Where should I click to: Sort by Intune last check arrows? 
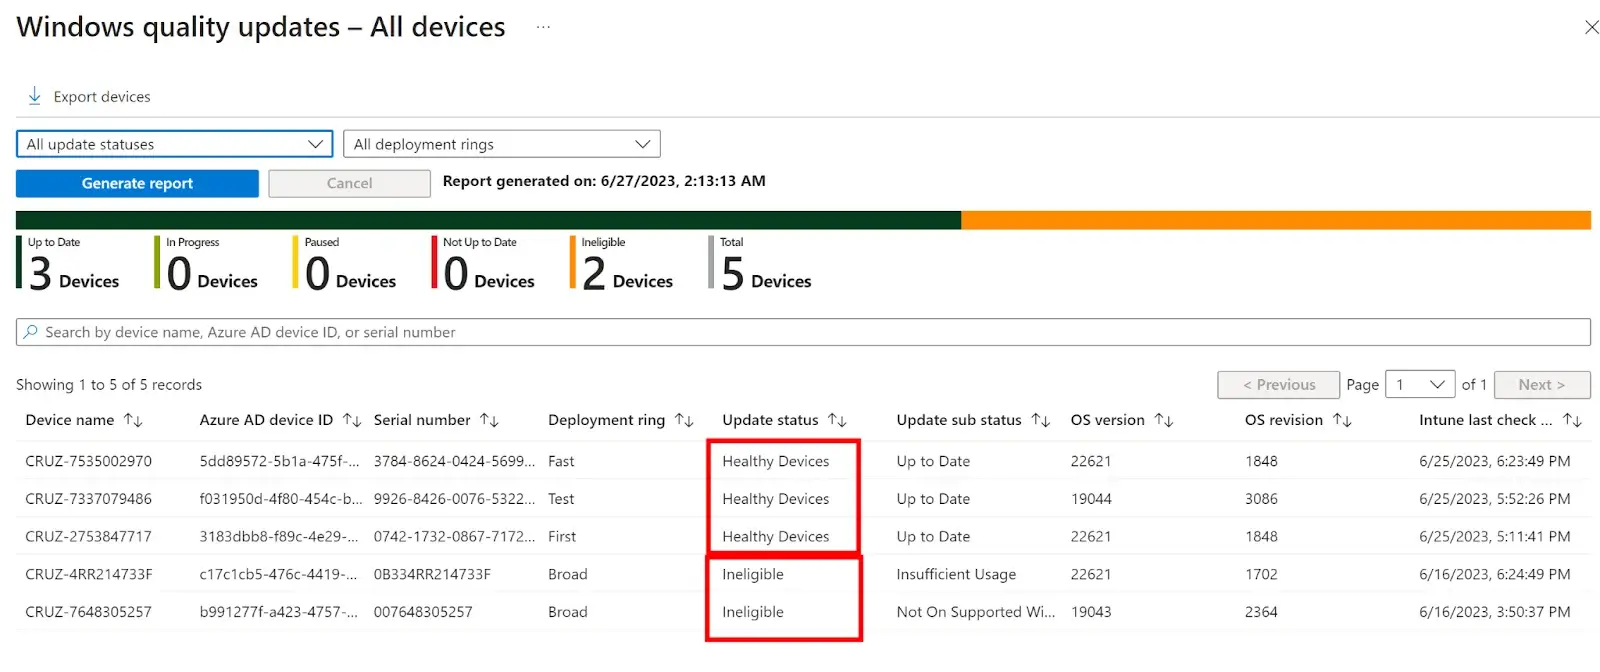pos(1572,420)
